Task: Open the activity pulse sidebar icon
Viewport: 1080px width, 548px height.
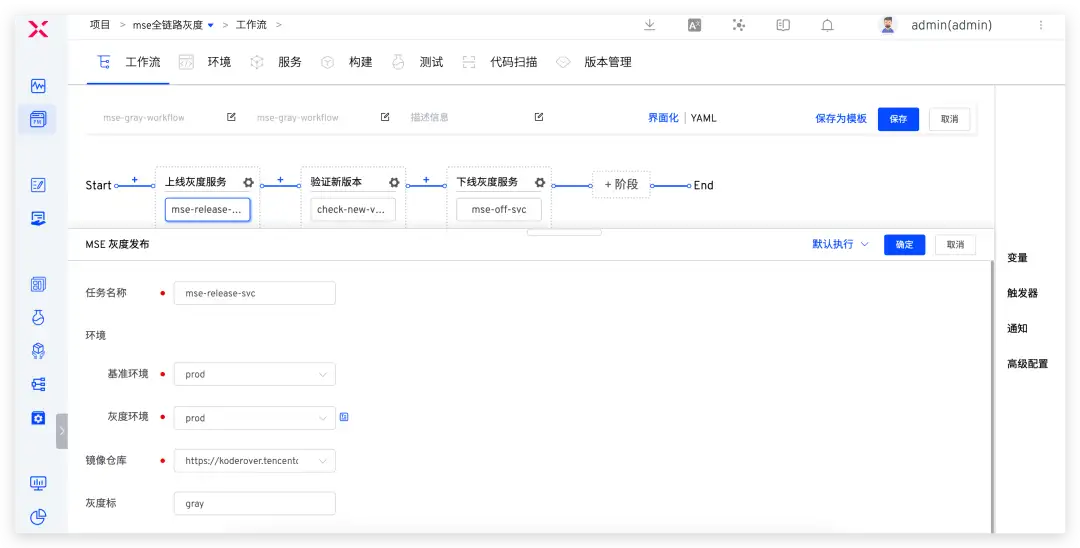Action: (x=38, y=86)
